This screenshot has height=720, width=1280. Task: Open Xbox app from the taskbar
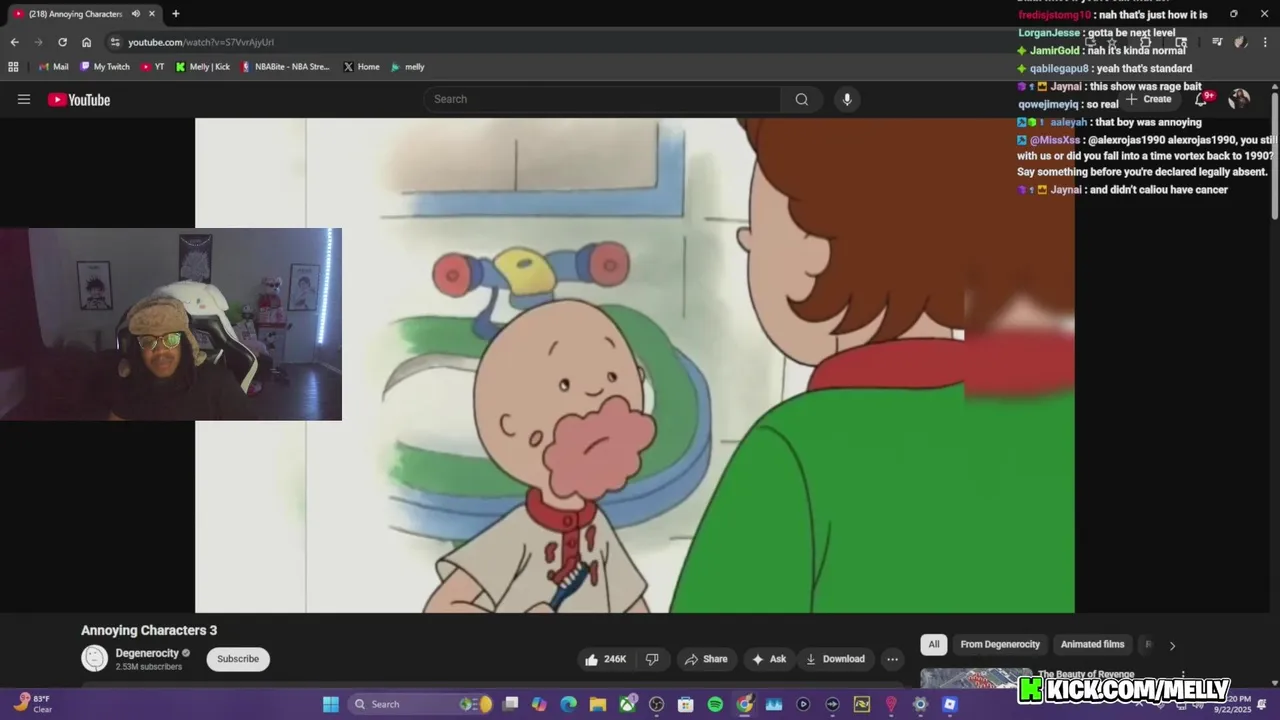coord(628,704)
